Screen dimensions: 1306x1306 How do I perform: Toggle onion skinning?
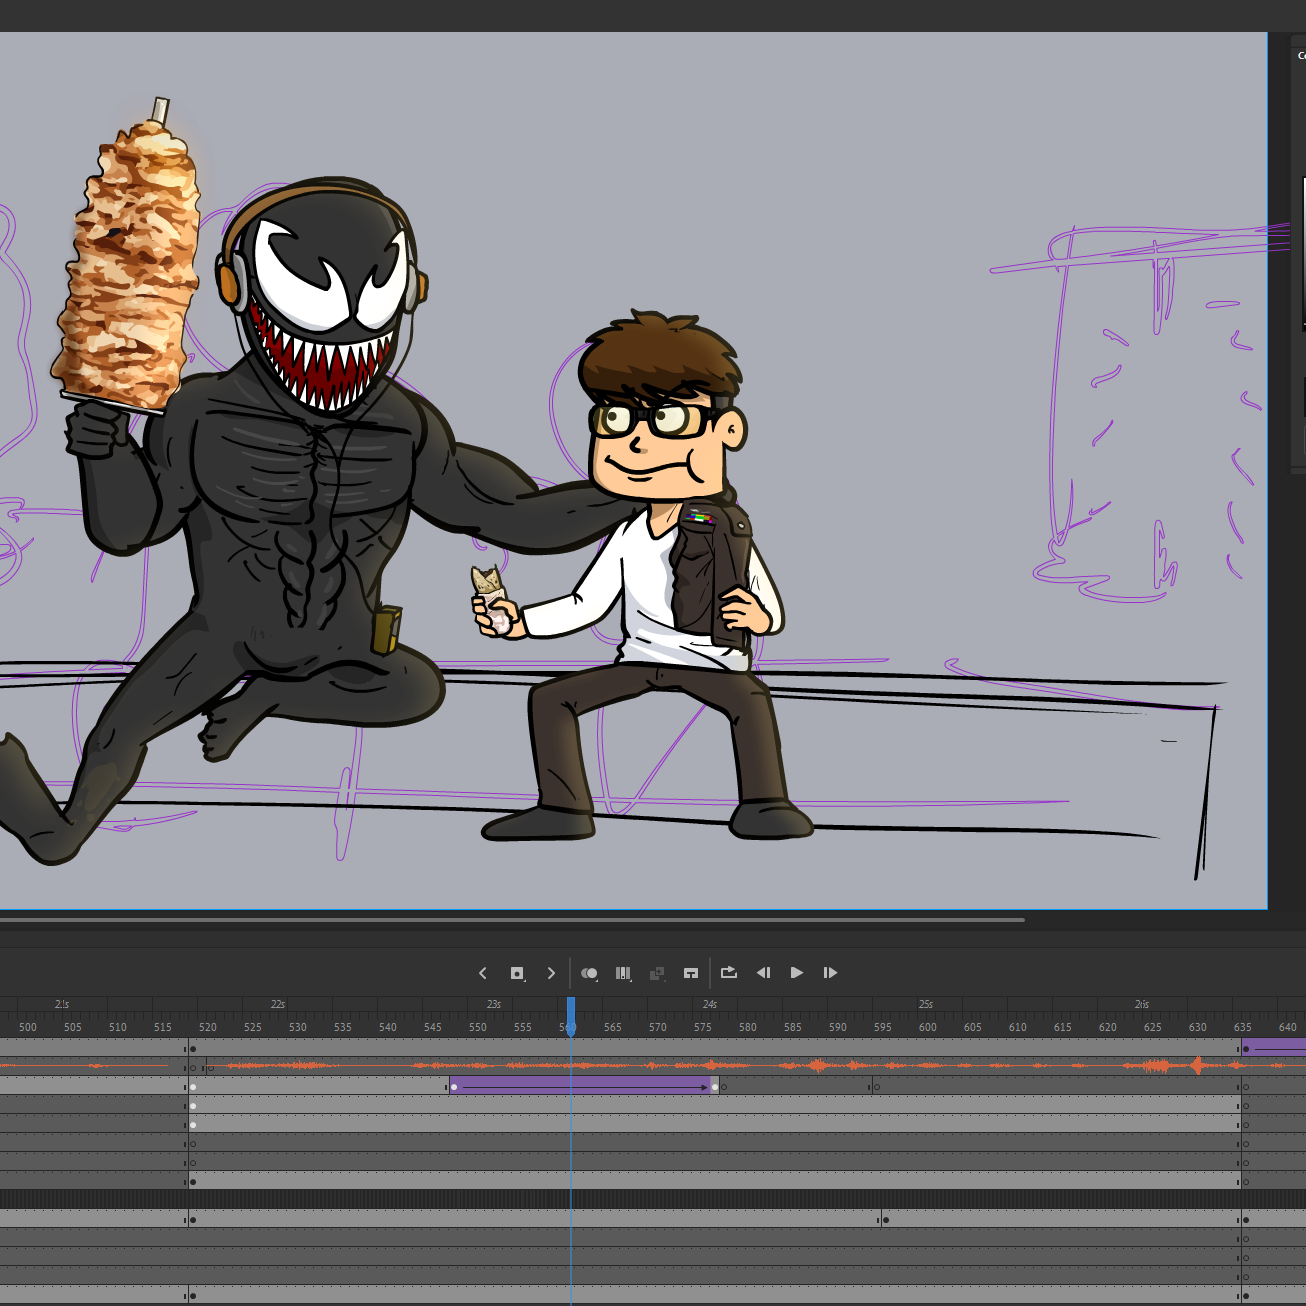[x=589, y=973]
